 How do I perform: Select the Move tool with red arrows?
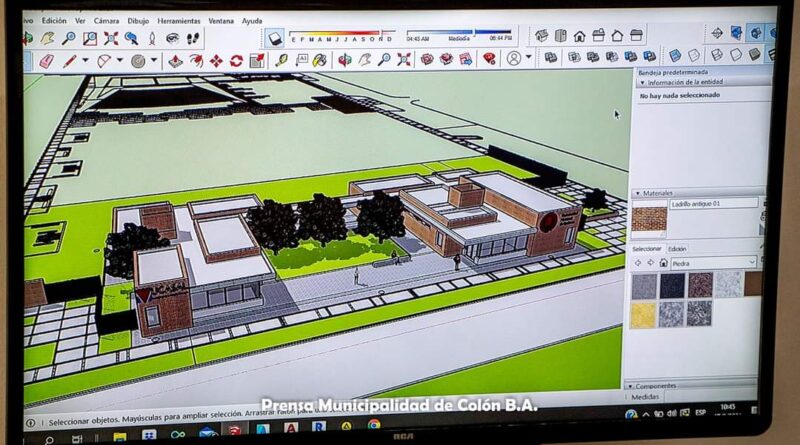pos(216,61)
